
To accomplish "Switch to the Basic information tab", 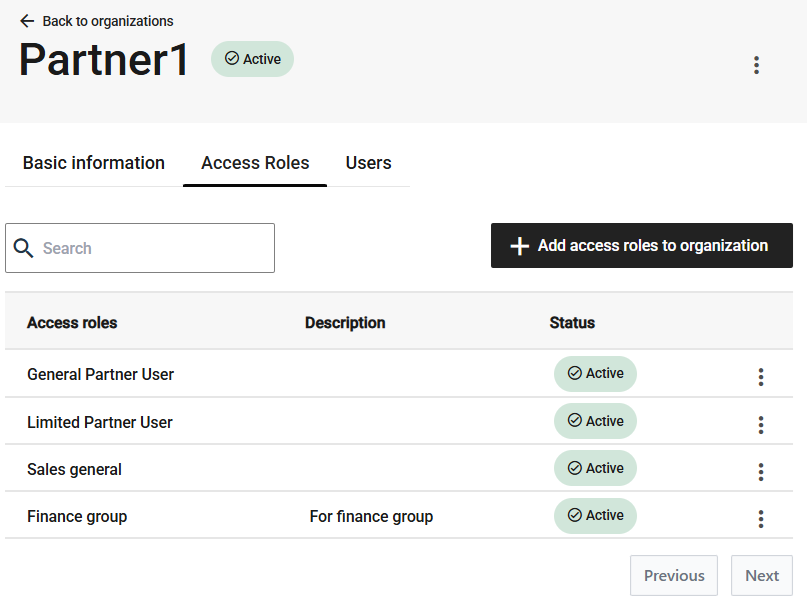I will click(x=93, y=162).
